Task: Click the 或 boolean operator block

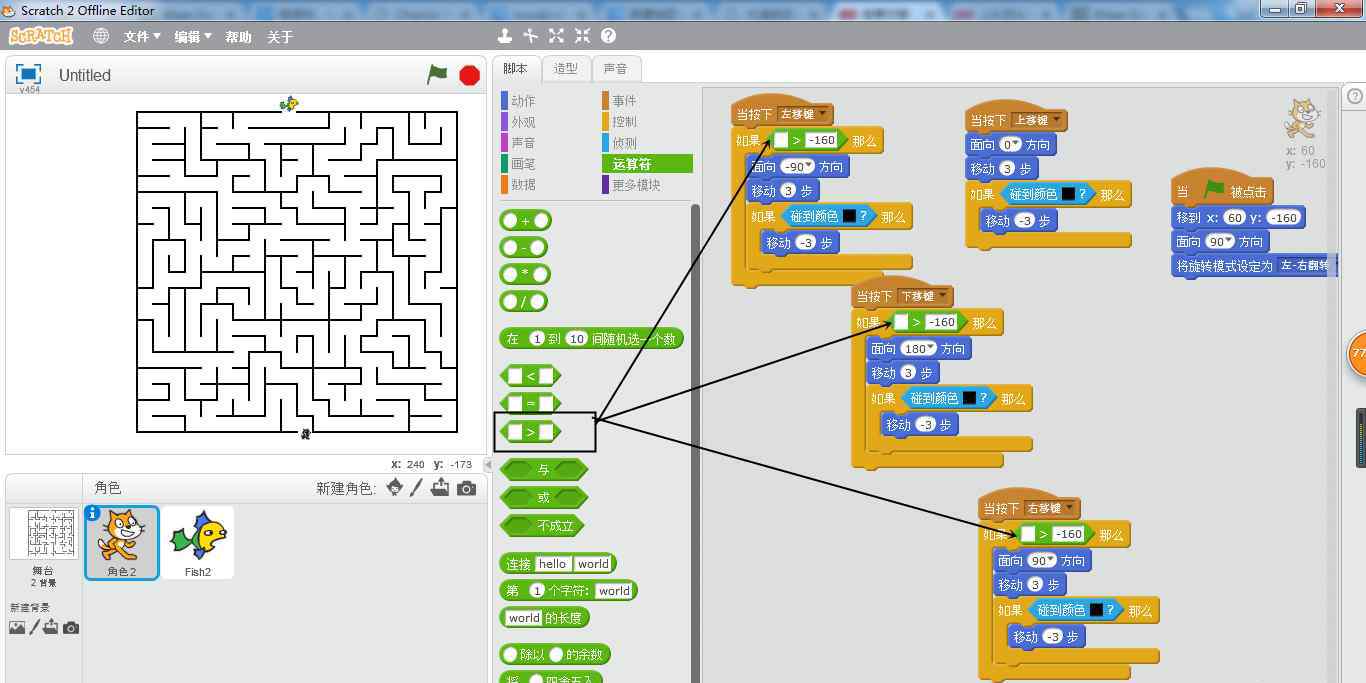Action: tap(543, 498)
